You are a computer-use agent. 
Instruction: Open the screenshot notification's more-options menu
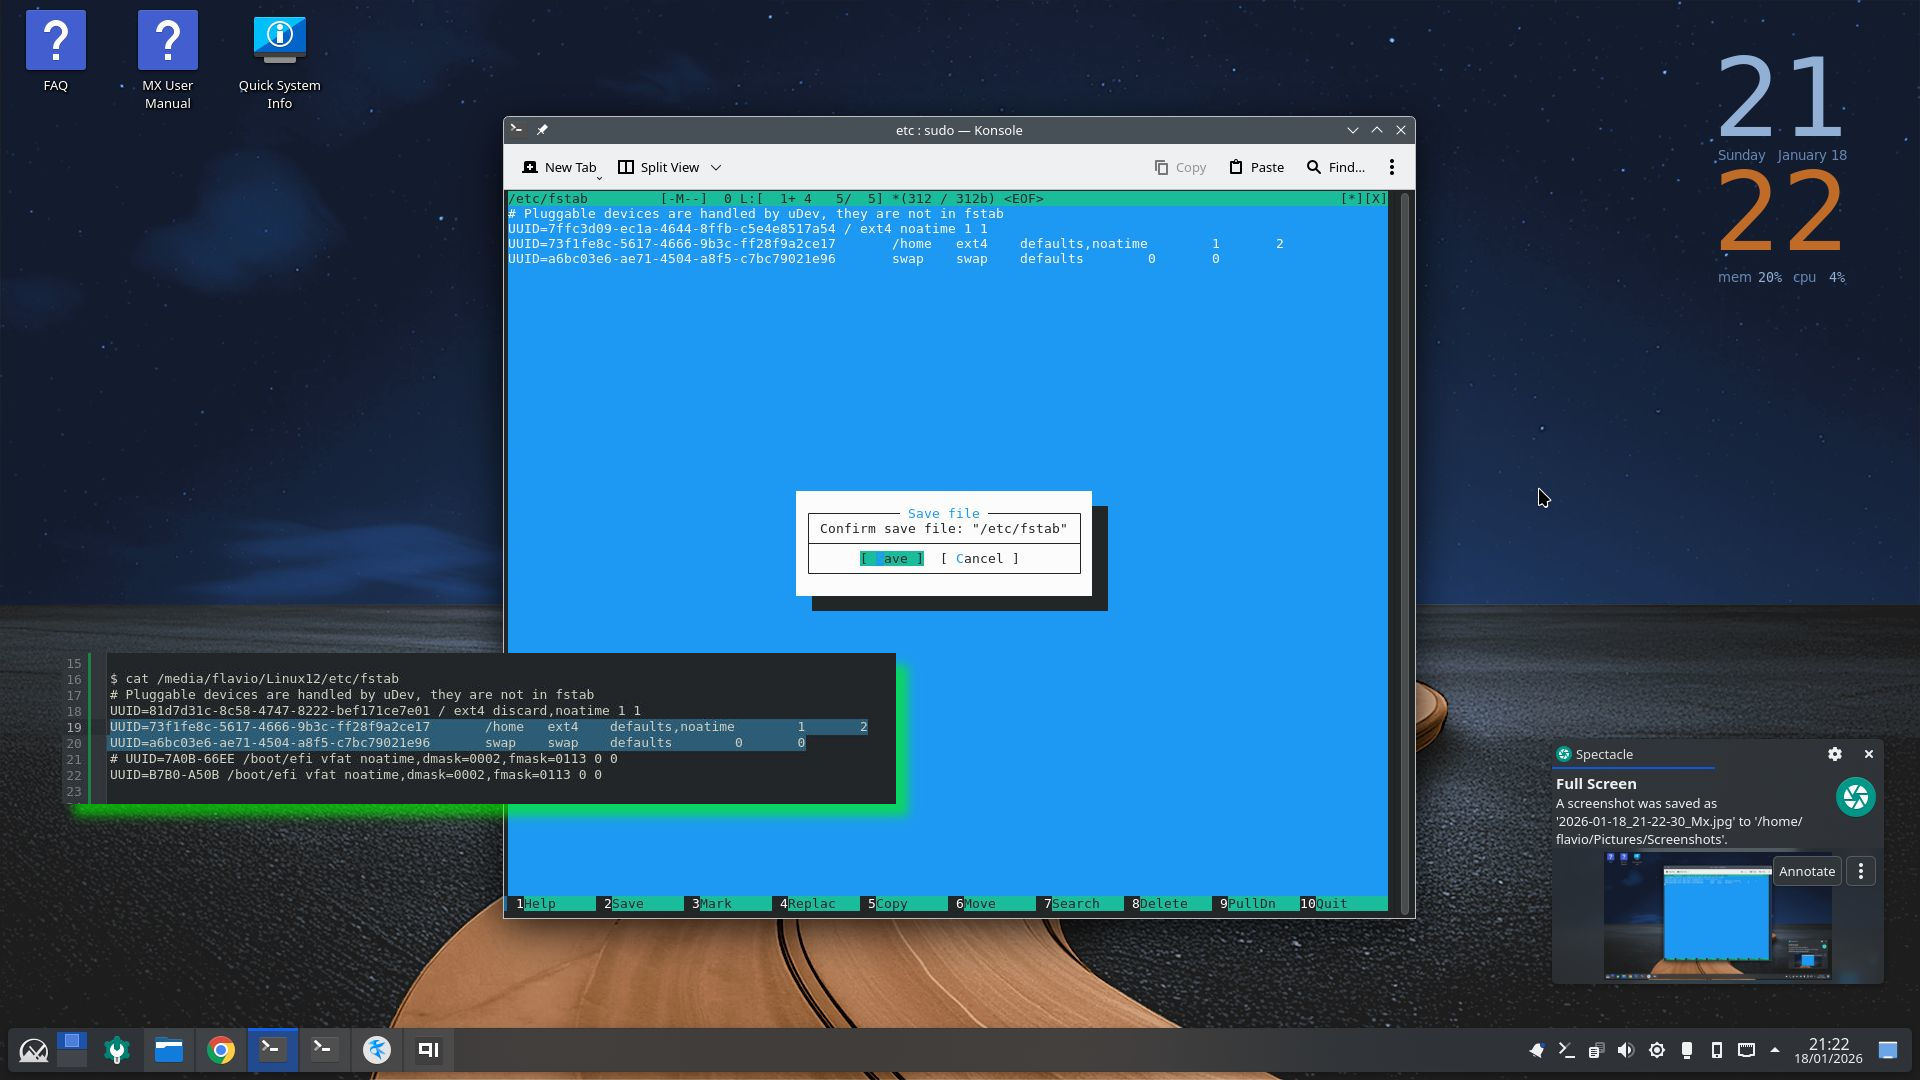[x=1860, y=871]
